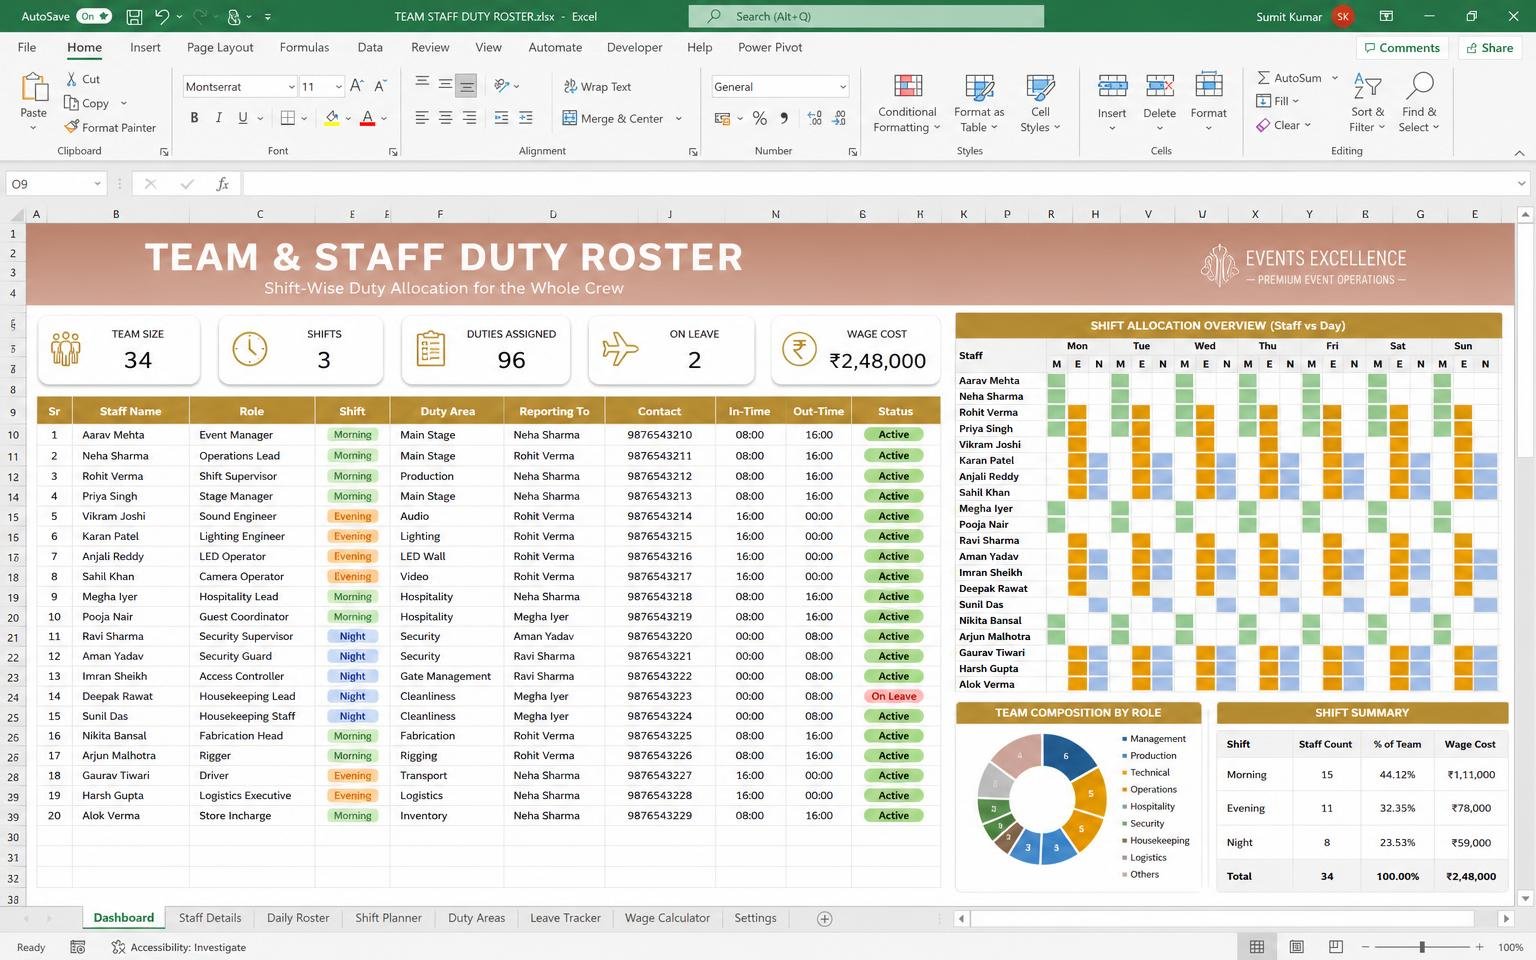The height and width of the screenshot is (960, 1536).
Task: Click the Center horizontal align icon
Action: coord(445,118)
